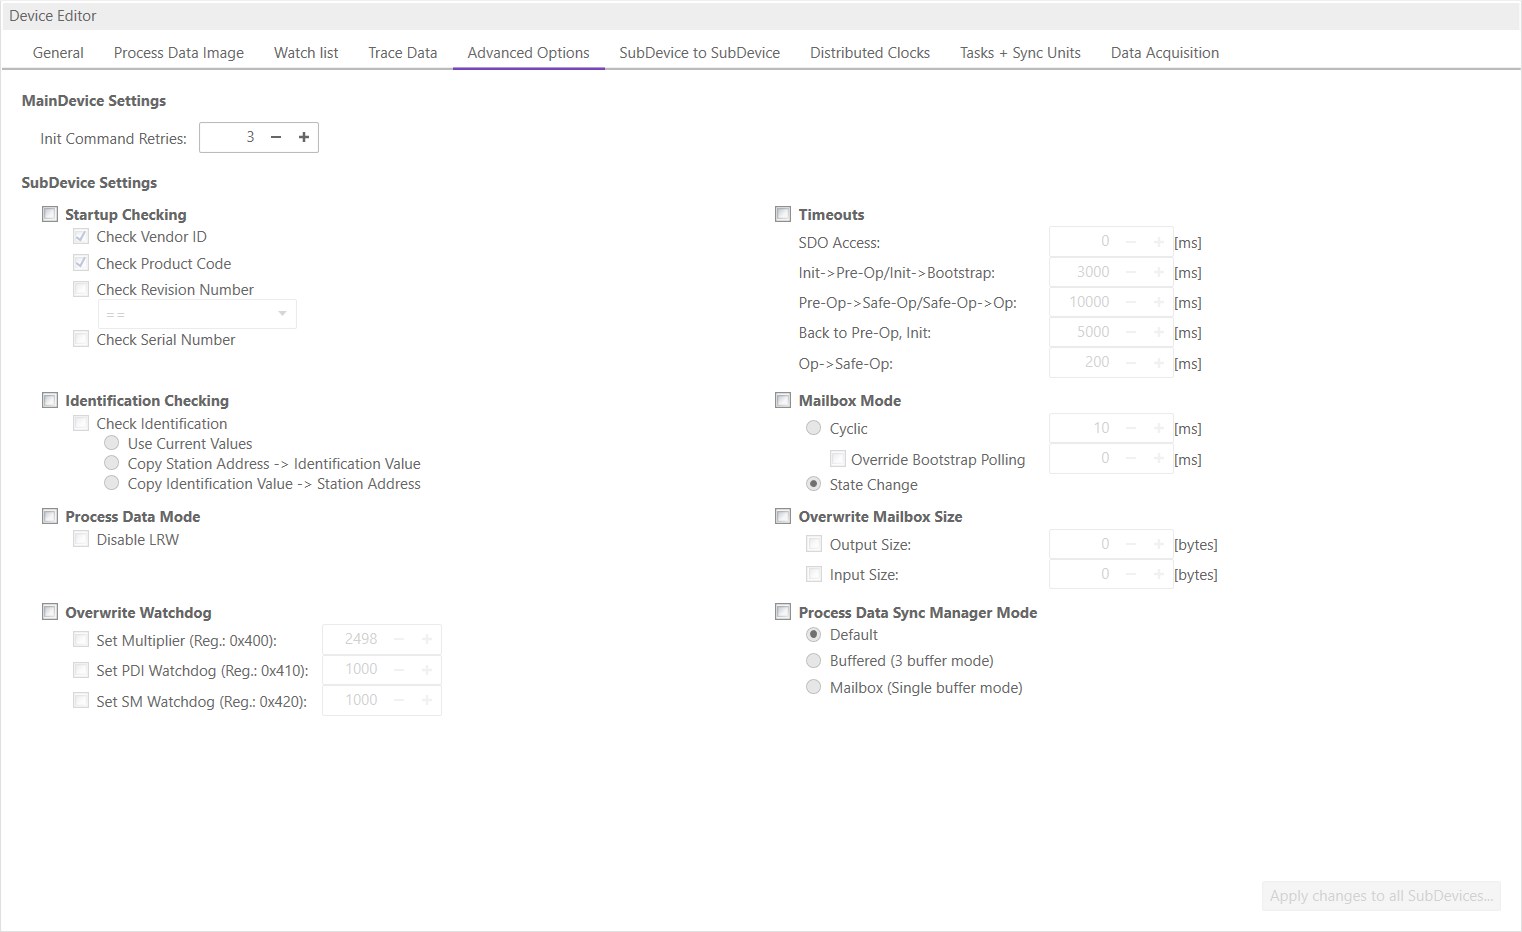The width and height of the screenshot is (1522, 932).
Task: Increase Init Command Retries with plus button
Action: point(304,137)
